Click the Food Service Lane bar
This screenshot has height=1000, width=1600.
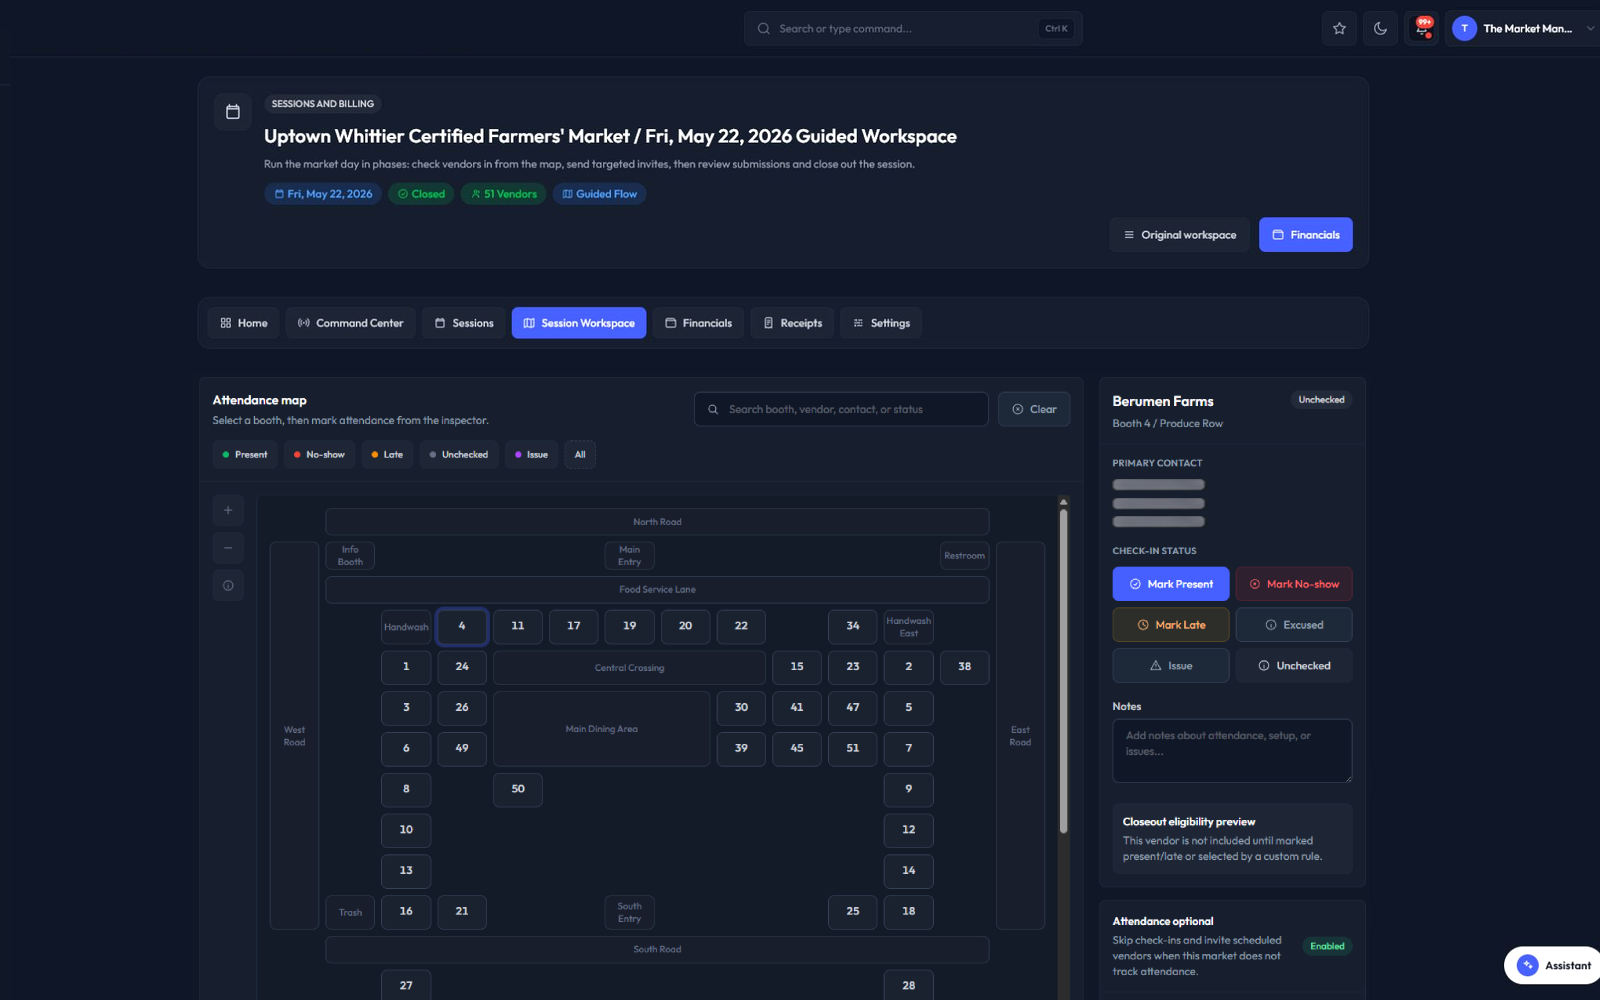point(657,590)
